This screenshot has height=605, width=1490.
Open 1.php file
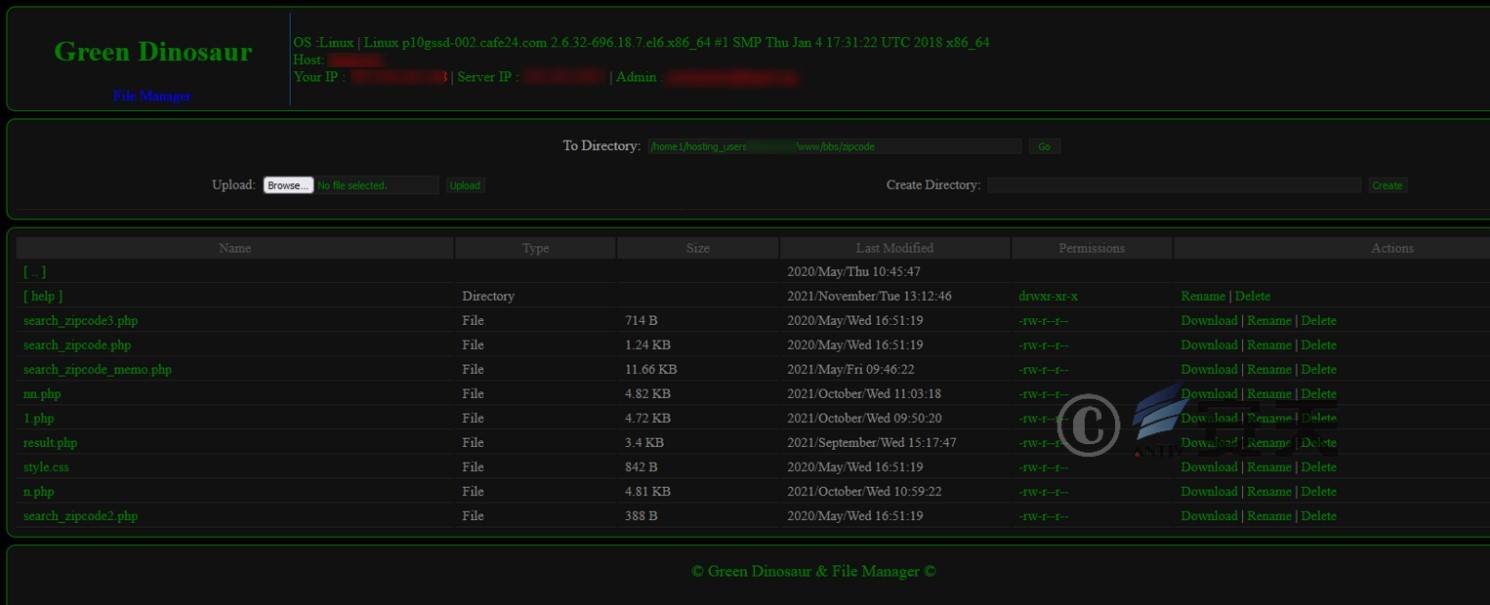click(x=38, y=418)
